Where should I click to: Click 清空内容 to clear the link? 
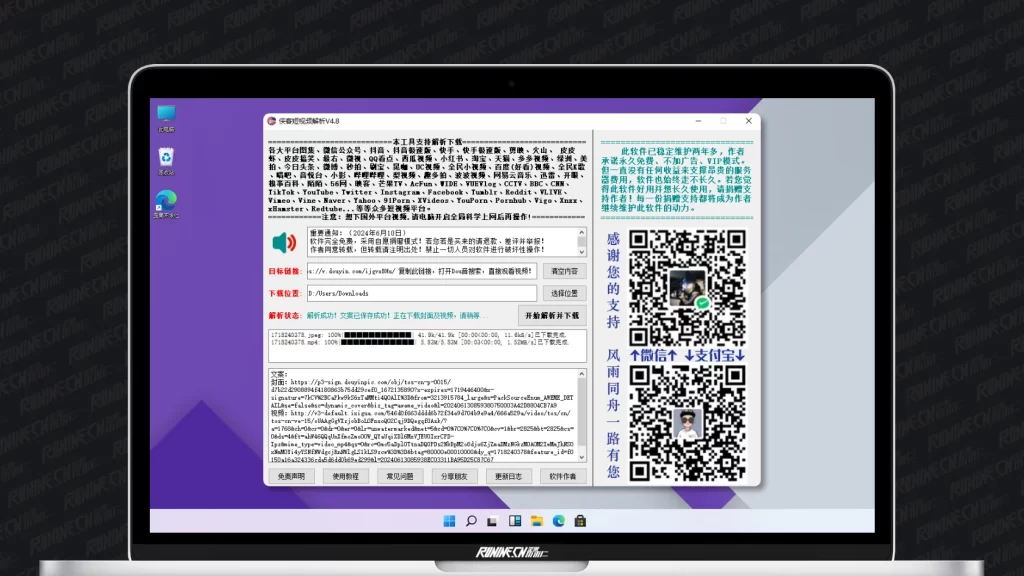pyautogui.click(x=564, y=271)
